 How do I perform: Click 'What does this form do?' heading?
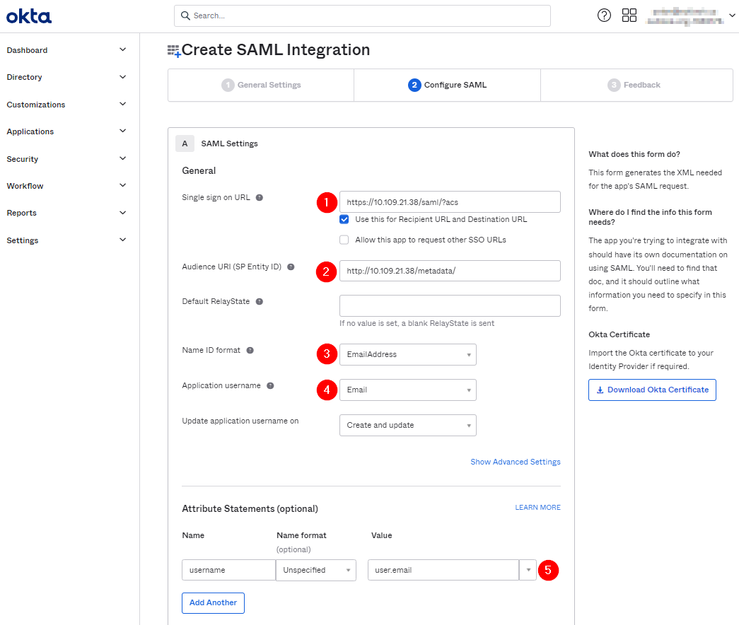tap(634, 154)
